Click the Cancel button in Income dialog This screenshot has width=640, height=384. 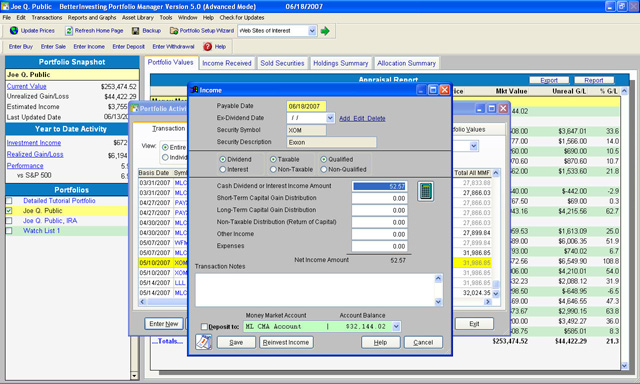click(x=423, y=342)
